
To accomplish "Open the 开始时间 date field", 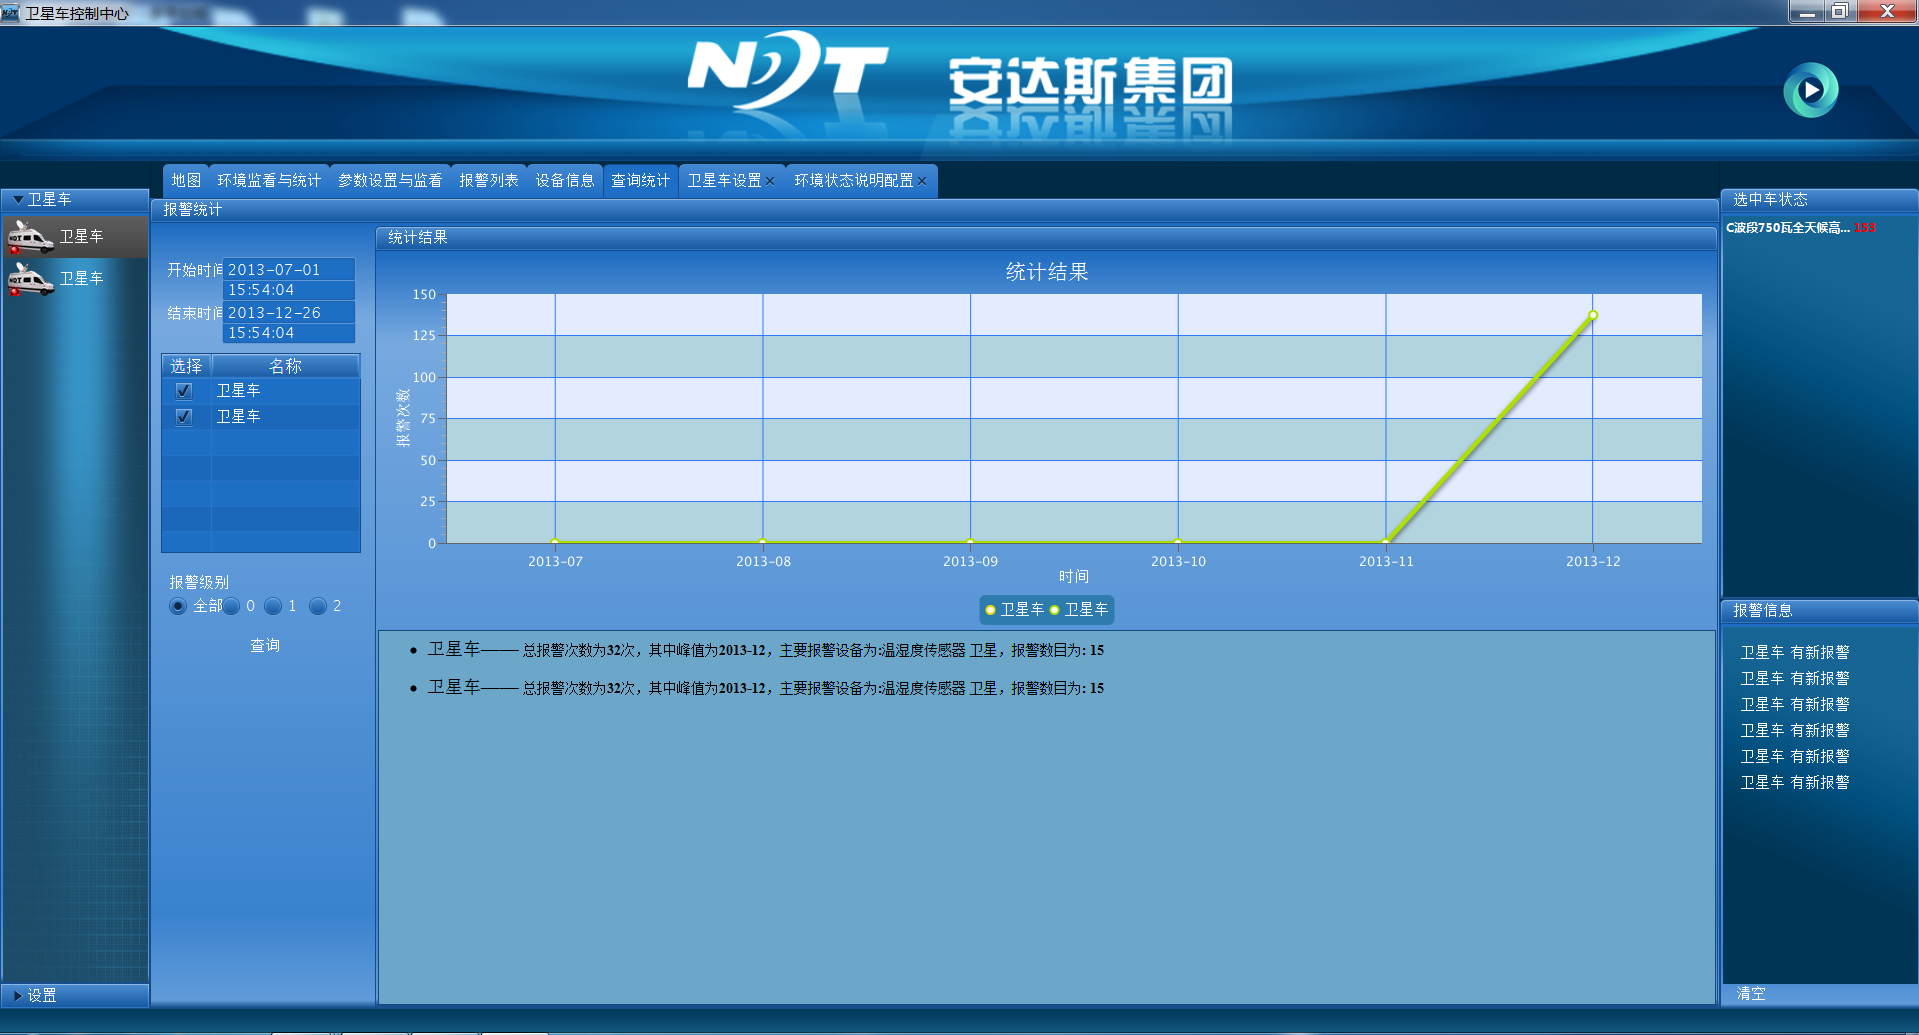I will click(289, 270).
